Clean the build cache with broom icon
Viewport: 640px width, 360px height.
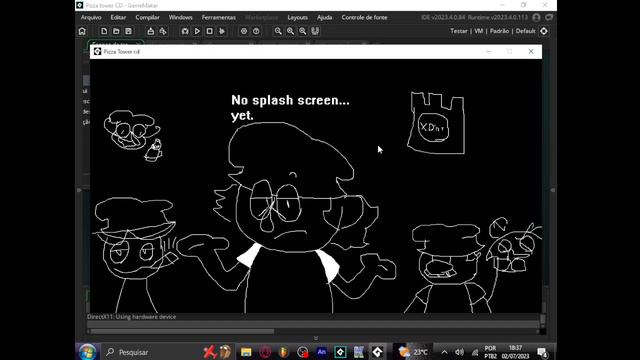(222, 31)
